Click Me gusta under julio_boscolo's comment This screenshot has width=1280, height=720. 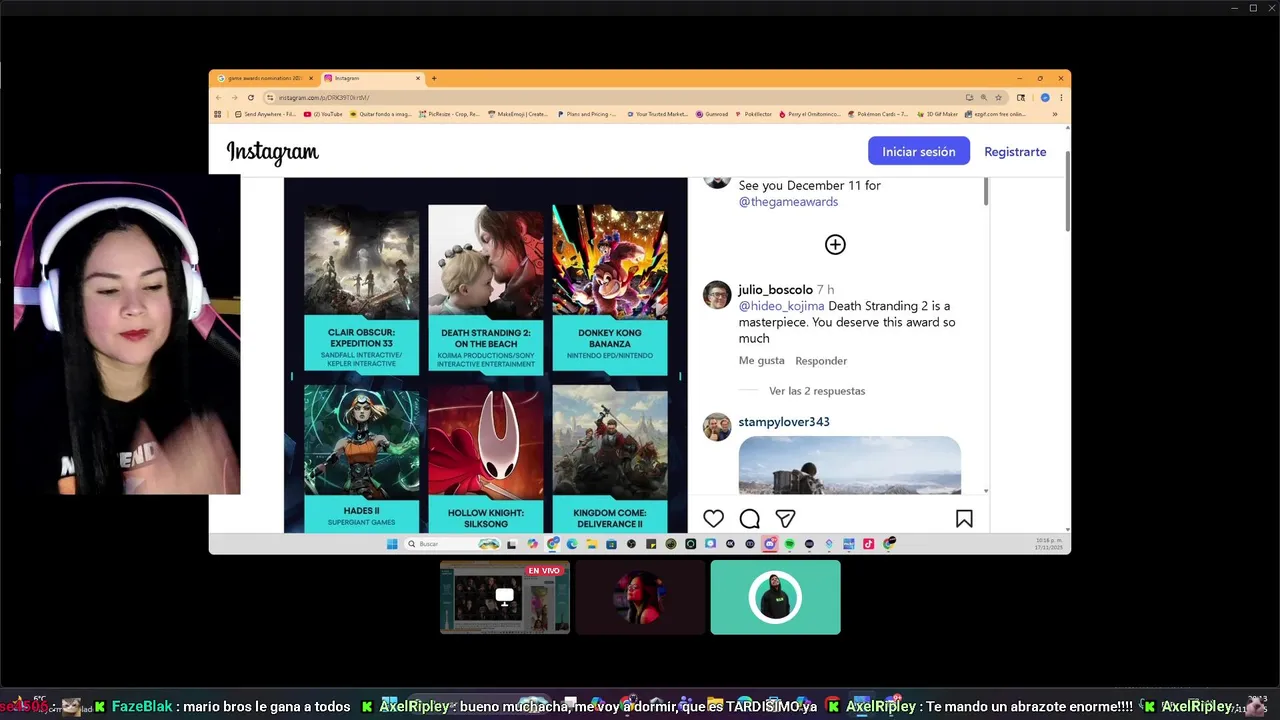(x=761, y=361)
